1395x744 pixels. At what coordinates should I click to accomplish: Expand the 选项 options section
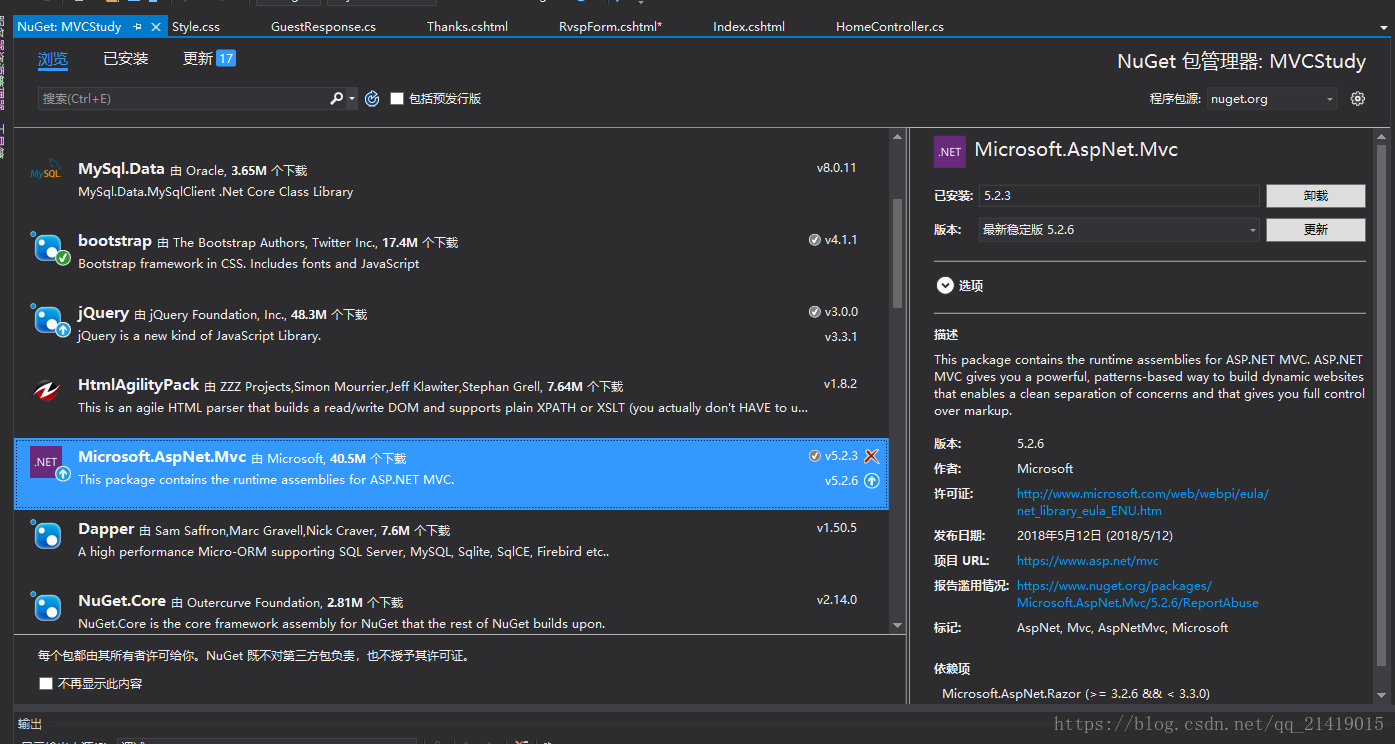pos(960,286)
